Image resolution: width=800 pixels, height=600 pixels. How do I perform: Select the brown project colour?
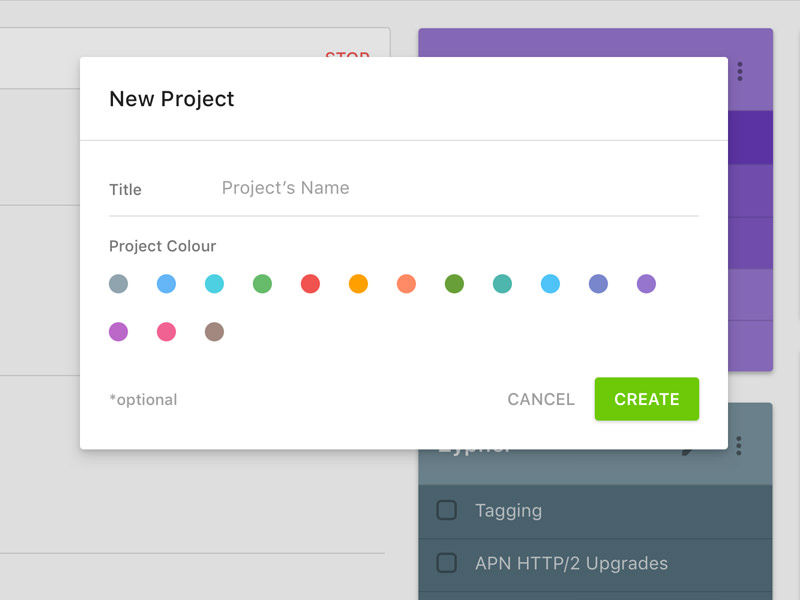(214, 332)
